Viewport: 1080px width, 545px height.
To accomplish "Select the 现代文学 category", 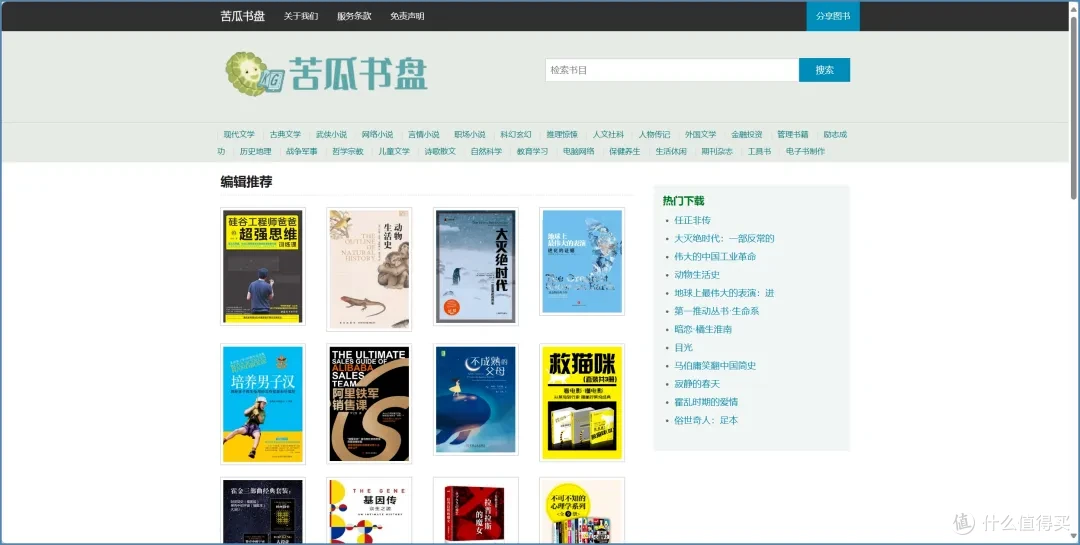I will point(239,134).
